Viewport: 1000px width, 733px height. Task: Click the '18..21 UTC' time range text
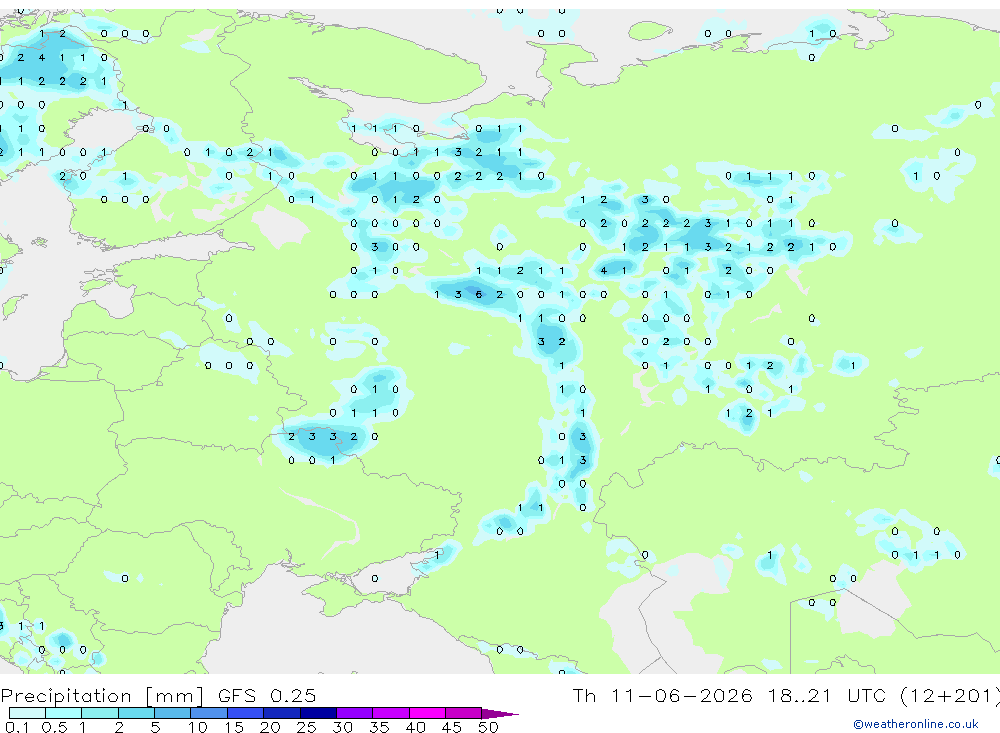pyautogui.click(x=829, y=695)
